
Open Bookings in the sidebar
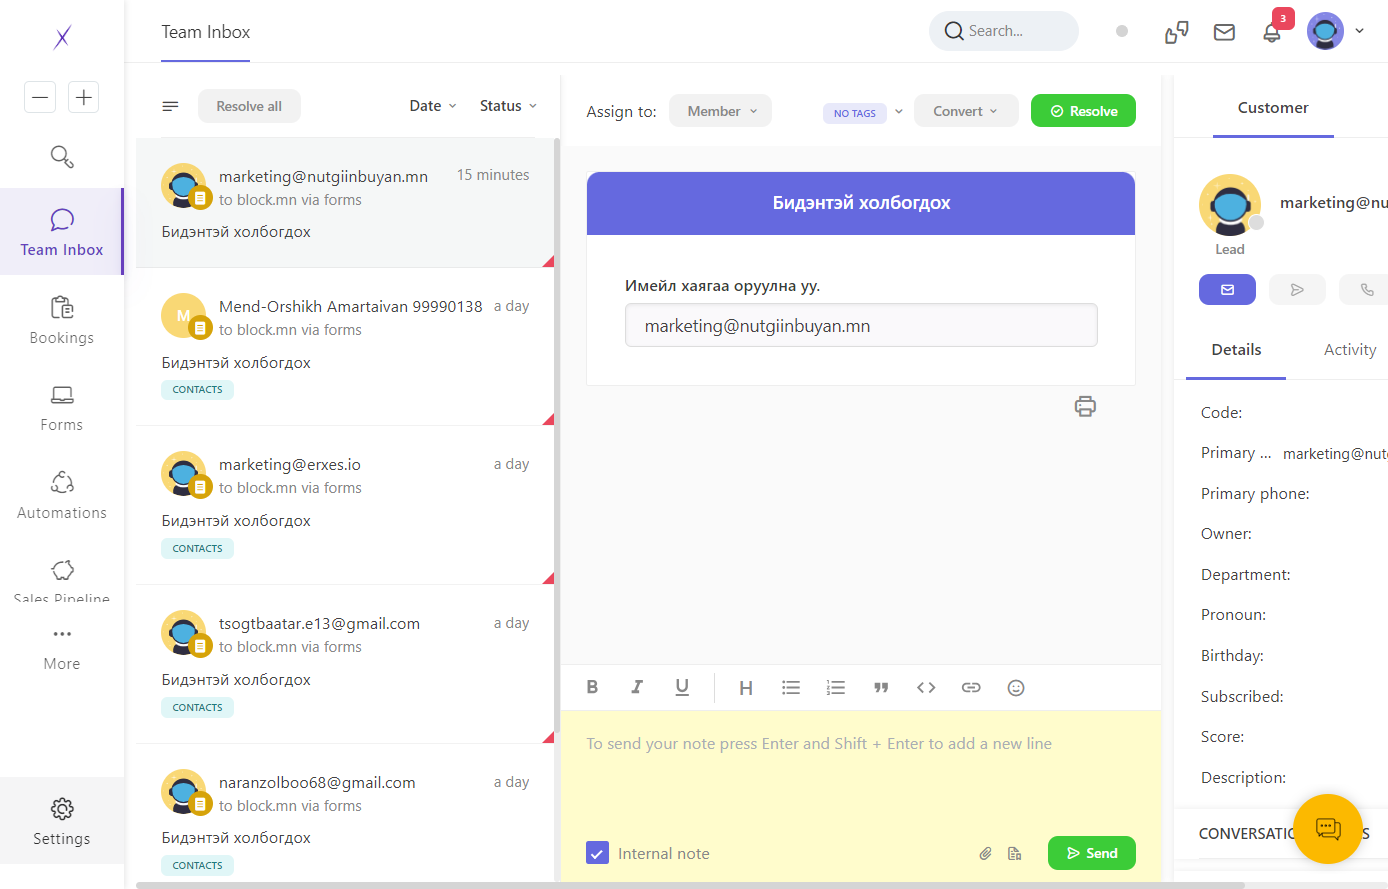click(x=62, y=320)
